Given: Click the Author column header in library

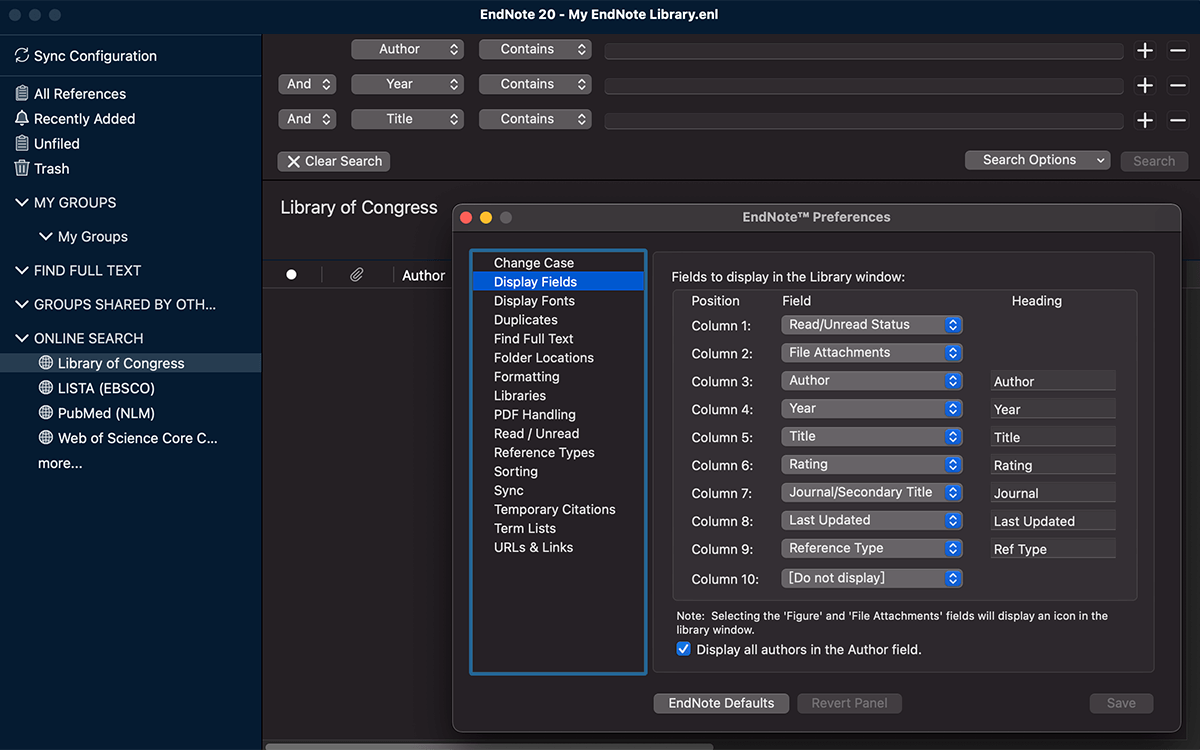Looking at the screenshot, I should 423,275.
